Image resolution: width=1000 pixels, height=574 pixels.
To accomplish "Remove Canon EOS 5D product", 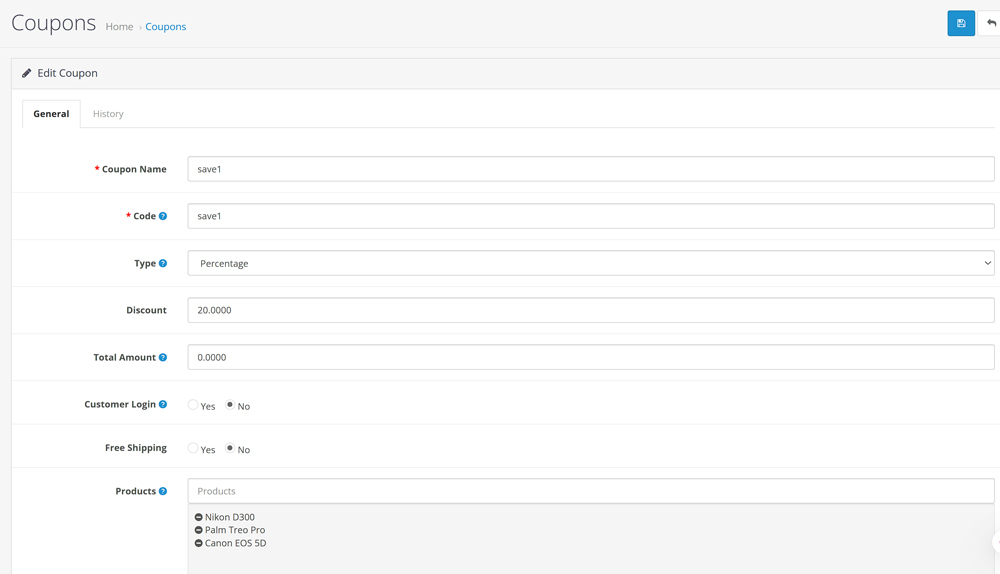I will pyautogui.click(x=199, y=543).
